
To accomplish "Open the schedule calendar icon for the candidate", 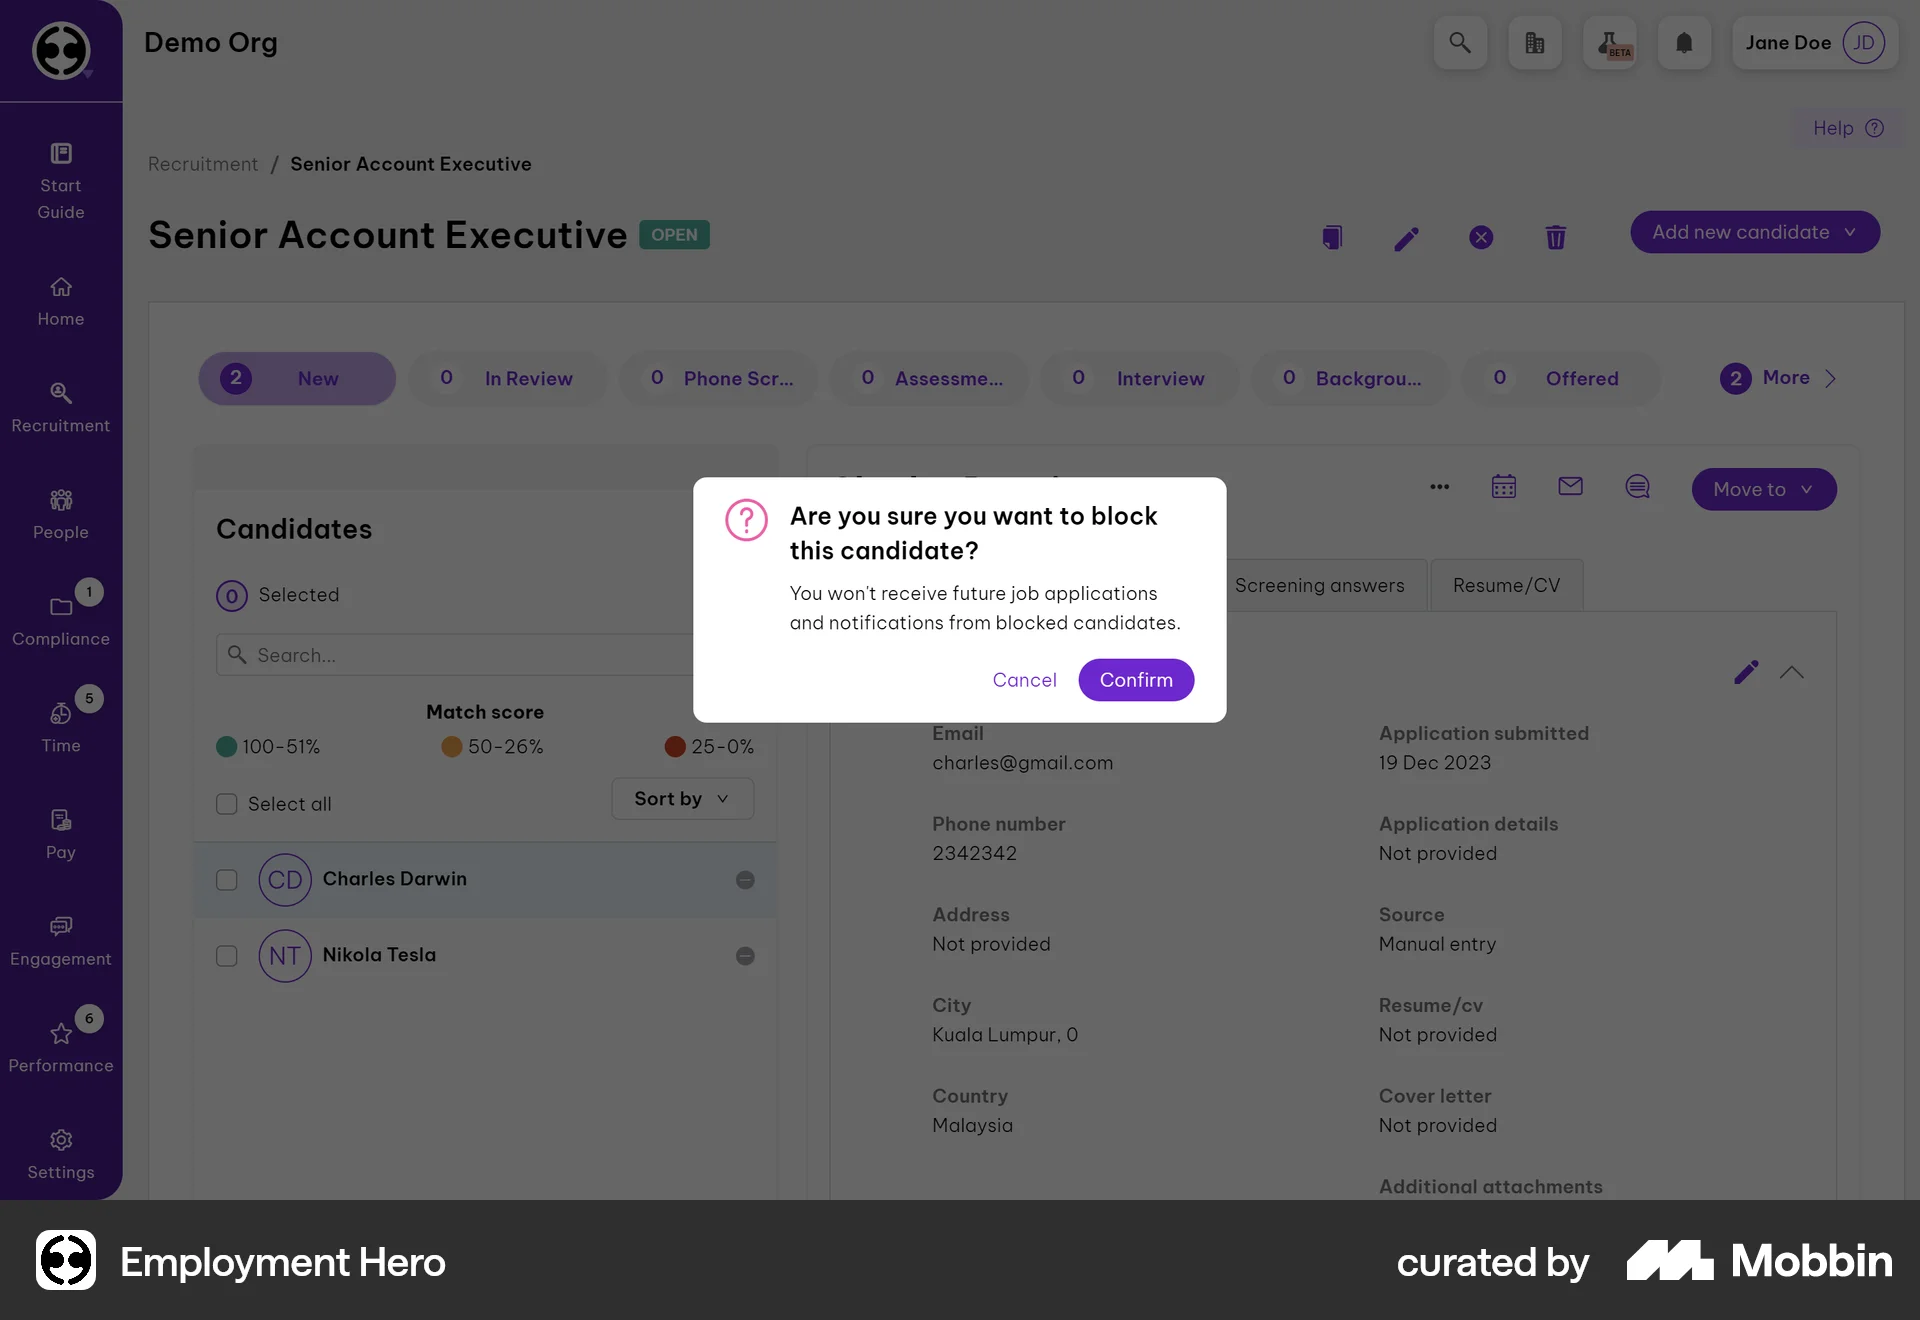I will click(1504, 487).
